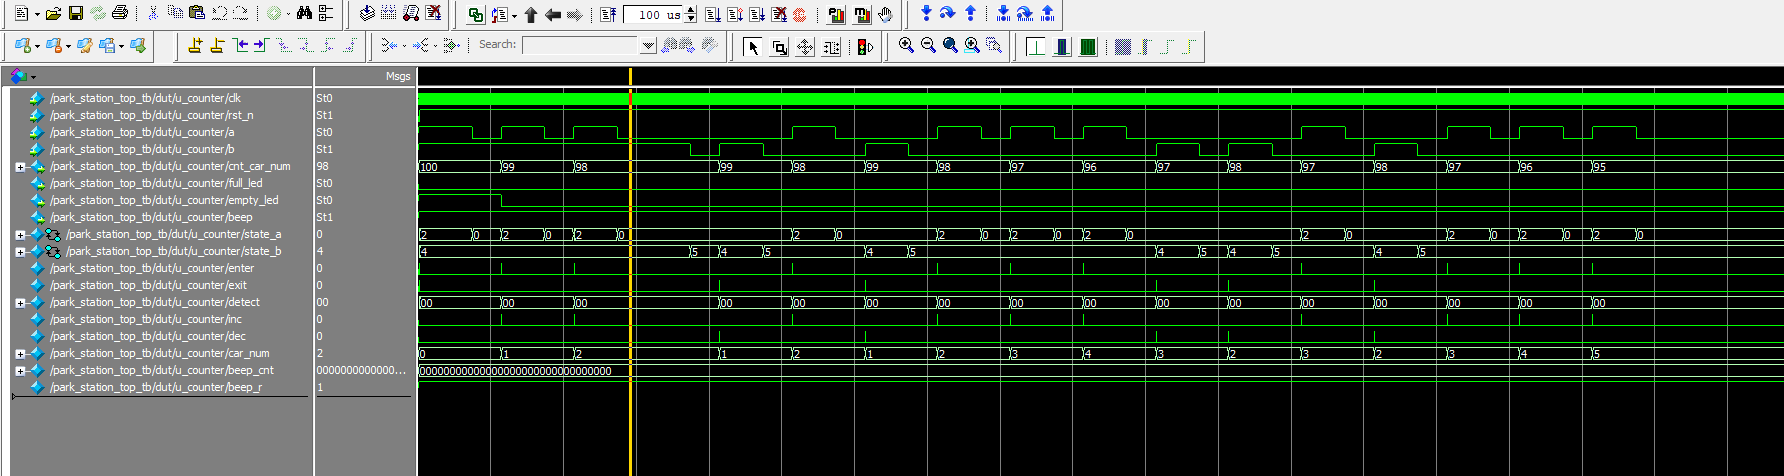Click Zoom In on Active Cursor
This screenshot has width=1784, height=476.
click(972, 46)
